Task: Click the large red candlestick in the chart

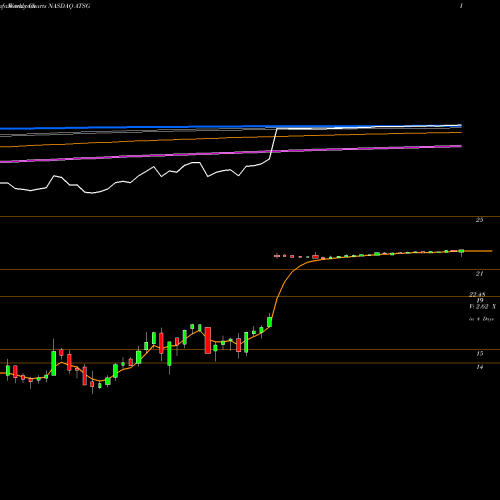Action: point(208,340)
